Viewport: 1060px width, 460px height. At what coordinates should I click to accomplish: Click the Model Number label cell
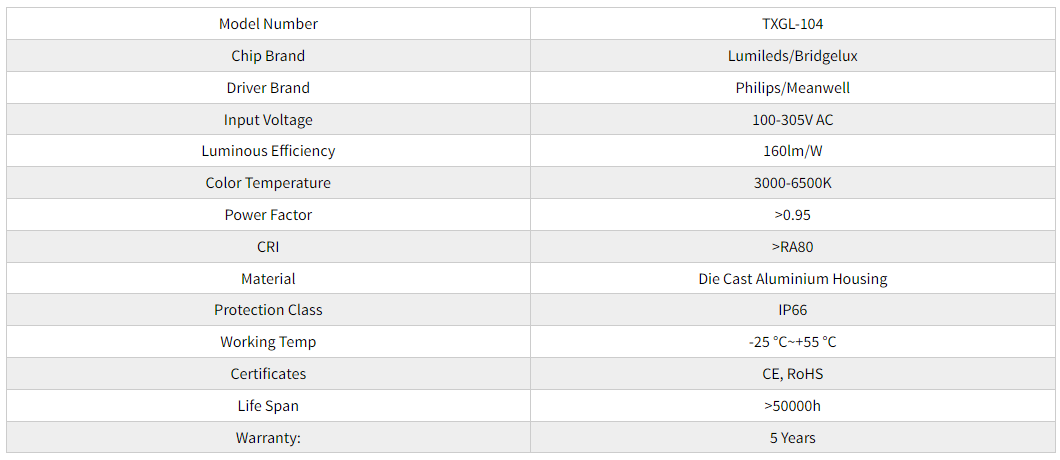(268, 24)
